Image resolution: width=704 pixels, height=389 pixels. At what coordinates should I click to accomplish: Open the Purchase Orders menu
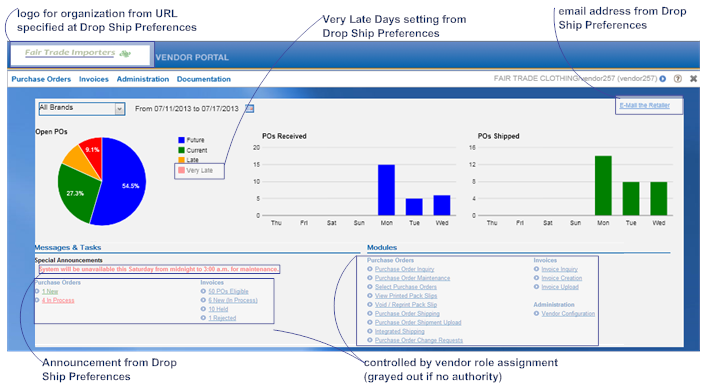coord(41,79)
